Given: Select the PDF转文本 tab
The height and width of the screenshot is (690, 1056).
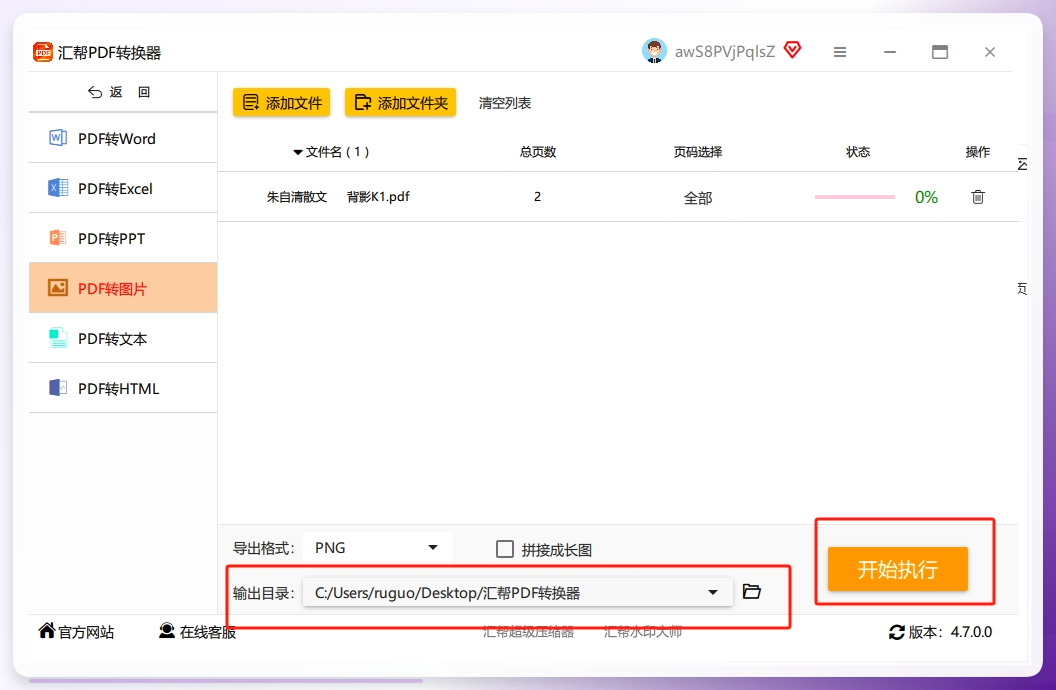Looking at the screenshot, I should click(x=123, y=338).
